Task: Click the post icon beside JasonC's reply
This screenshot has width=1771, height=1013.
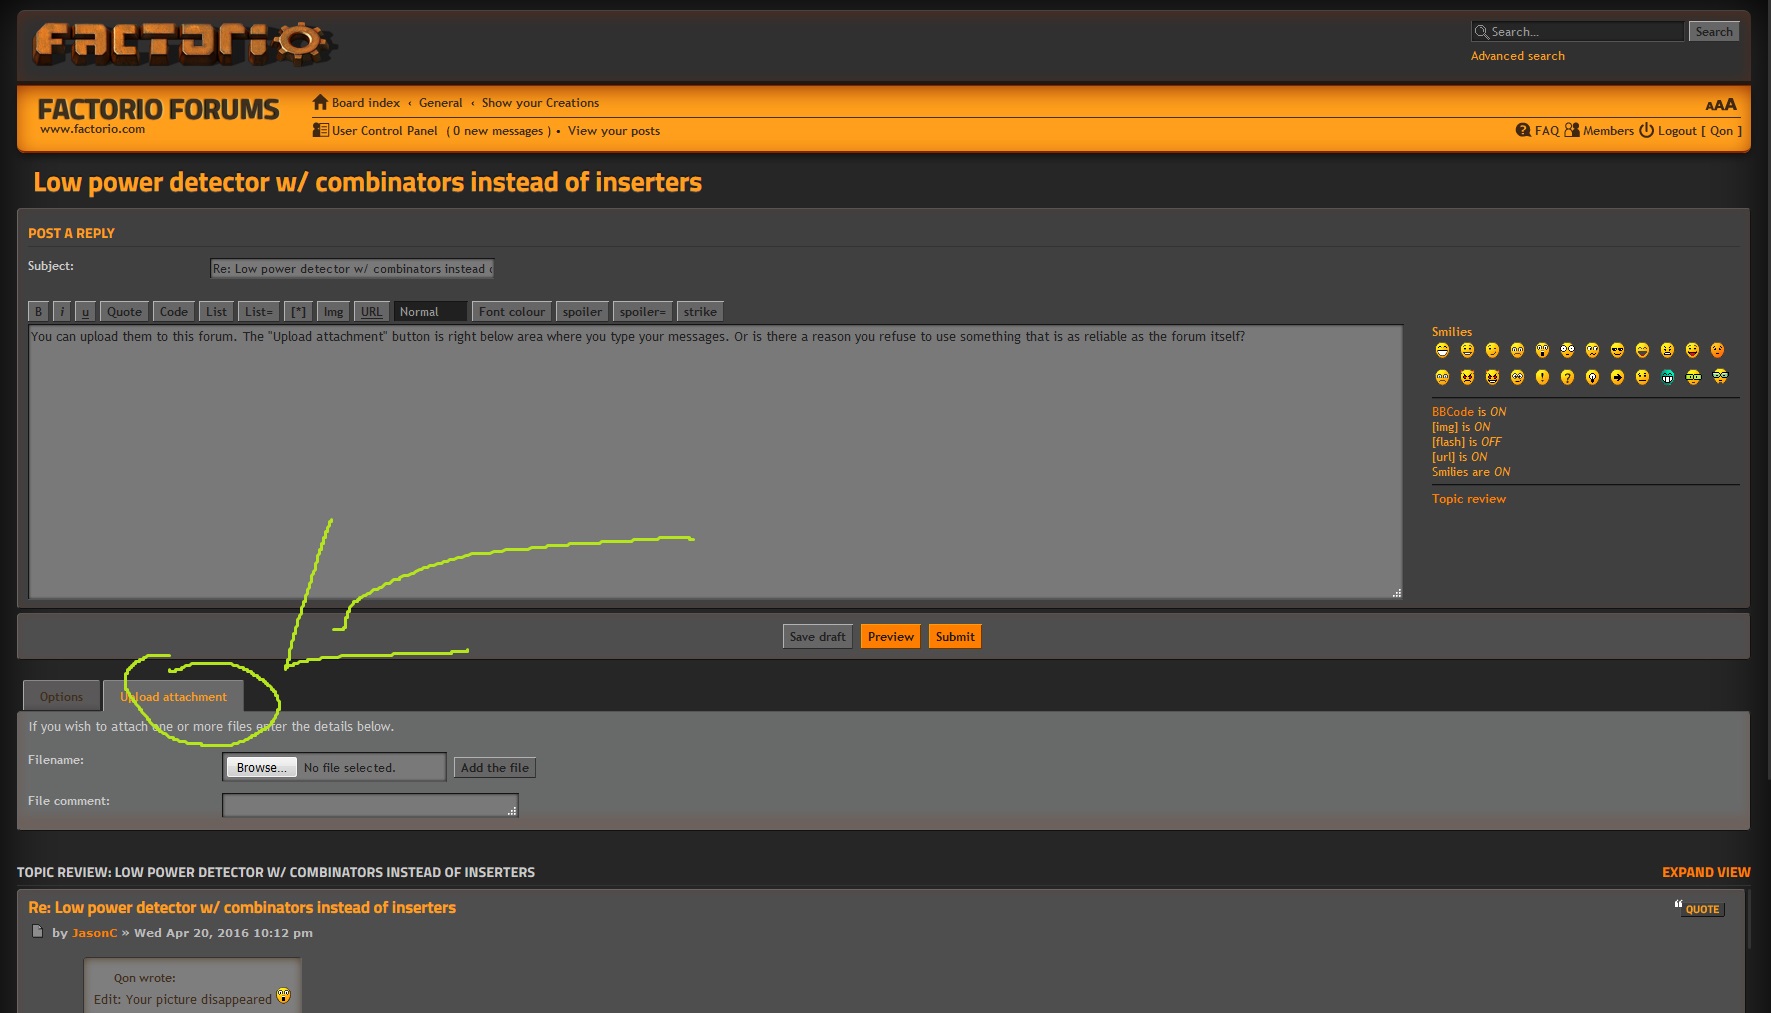Action: pyautogui.click(x=37, y=932)
